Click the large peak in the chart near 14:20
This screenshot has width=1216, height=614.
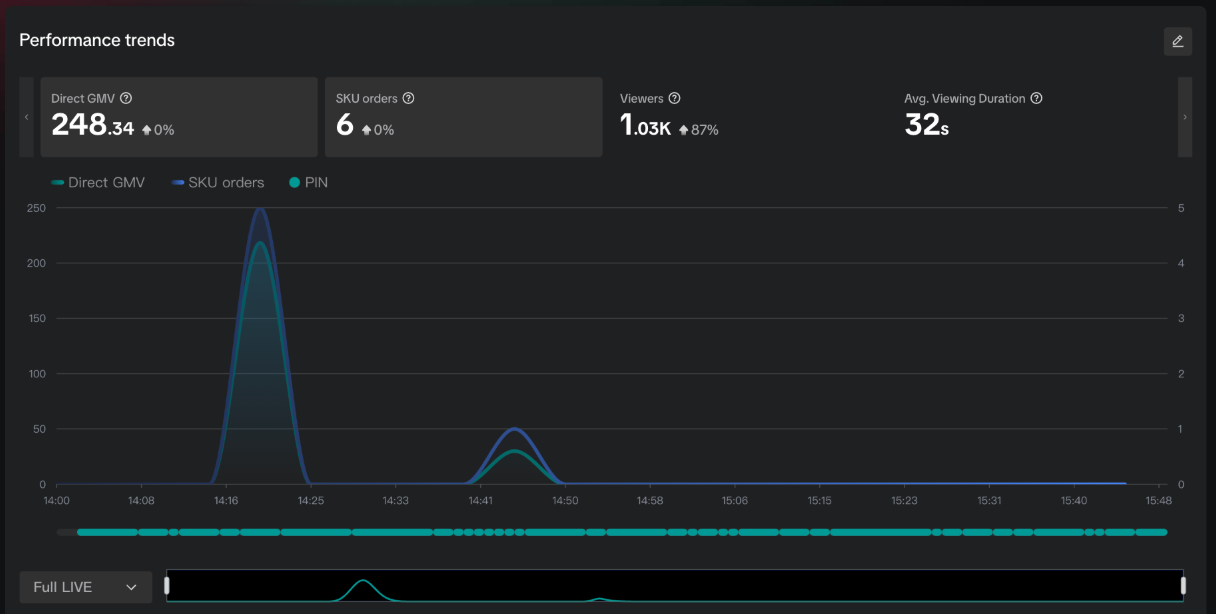point(260,212)
